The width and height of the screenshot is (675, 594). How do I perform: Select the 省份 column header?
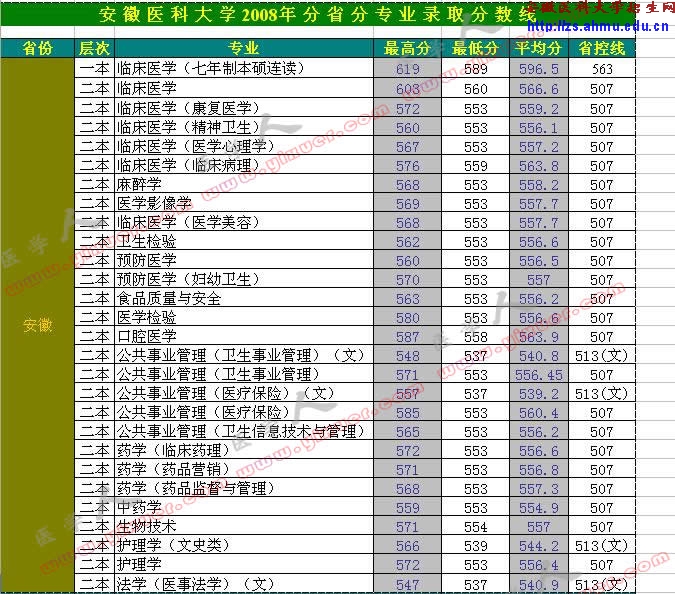click(x=37, y=48)
